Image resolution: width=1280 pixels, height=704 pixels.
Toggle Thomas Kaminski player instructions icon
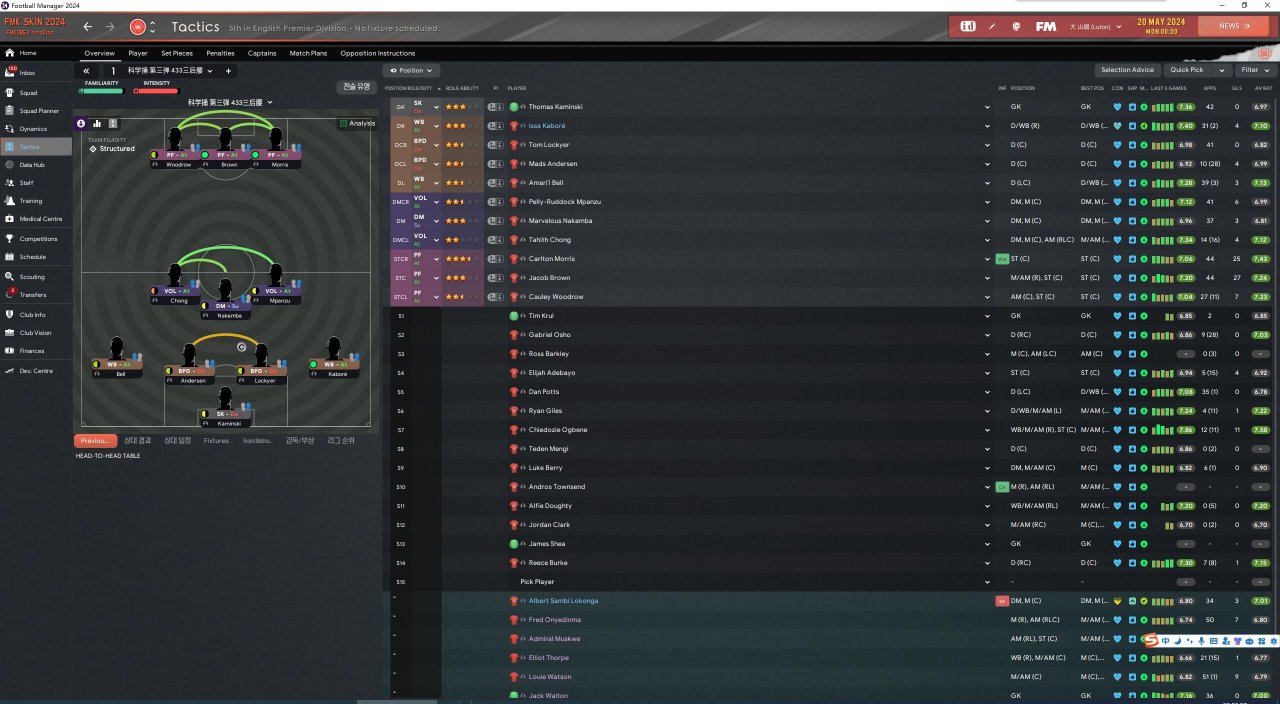pyautogui.click(x=495, y=107)
